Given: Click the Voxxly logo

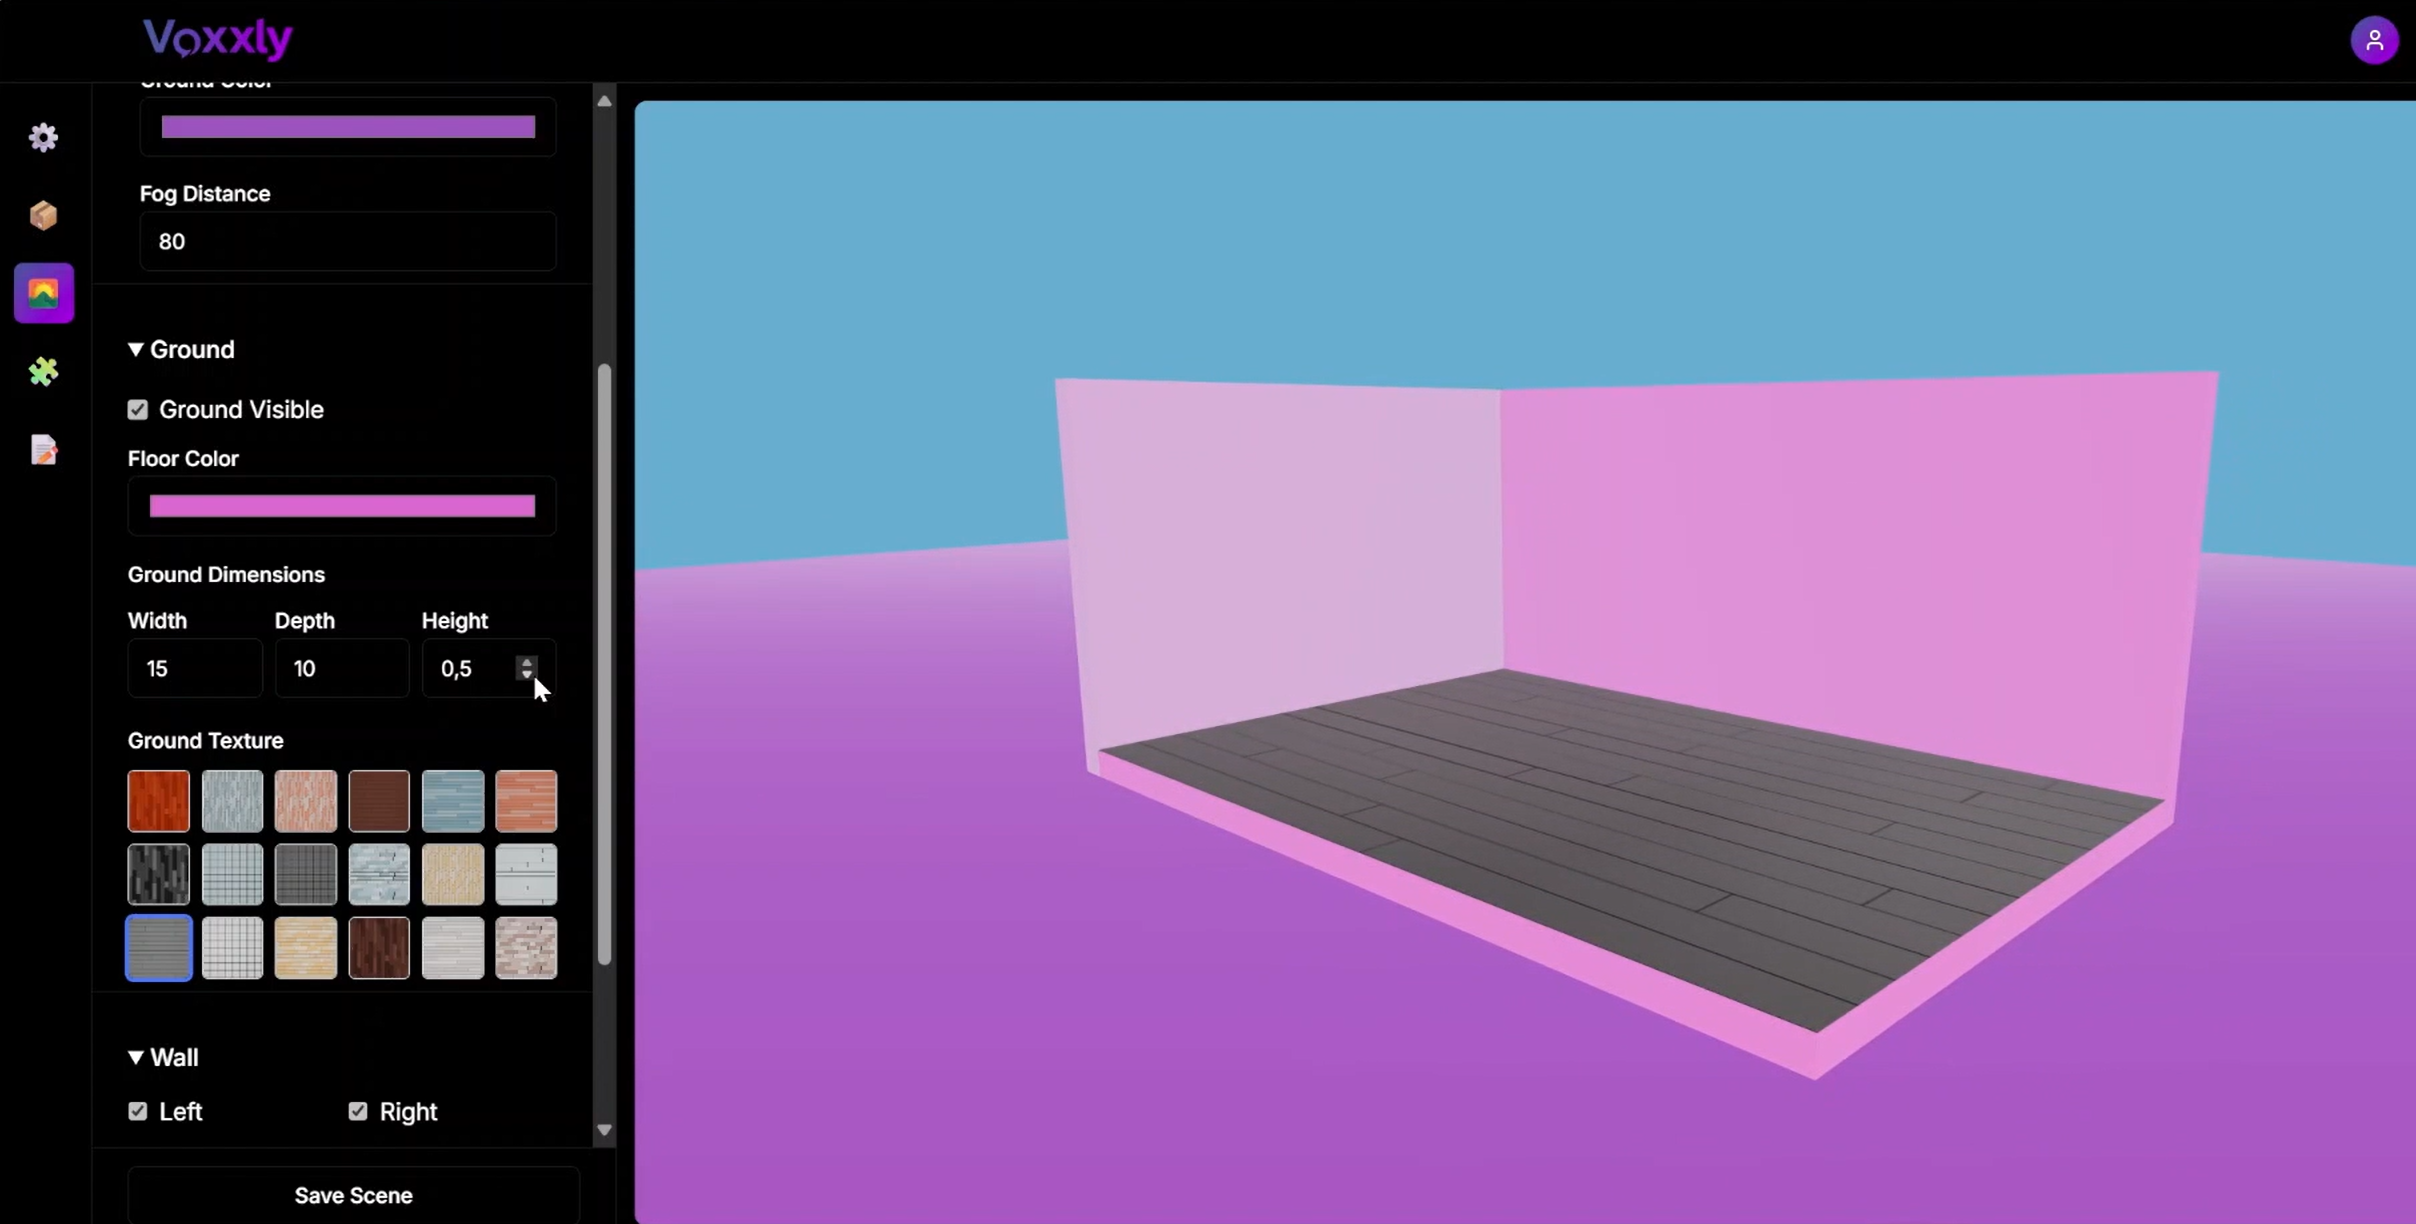Looking at the screenshot, I should pos(217,39).
